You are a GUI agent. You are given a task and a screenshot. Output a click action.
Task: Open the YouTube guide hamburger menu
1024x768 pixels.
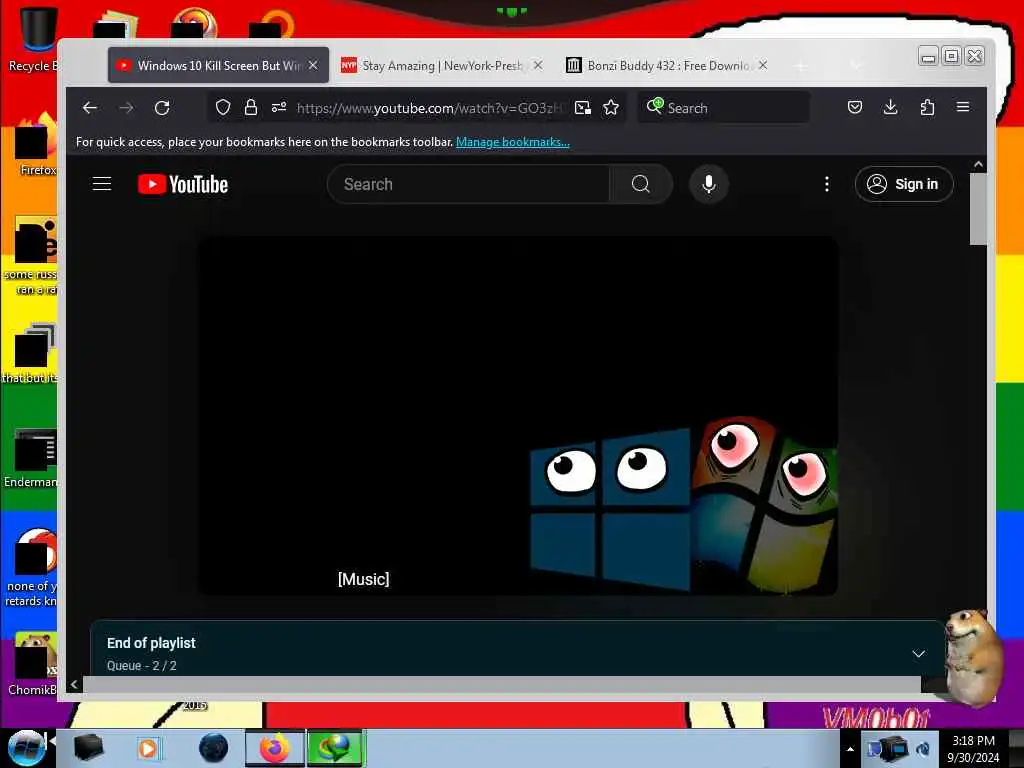tap(102, 184)
